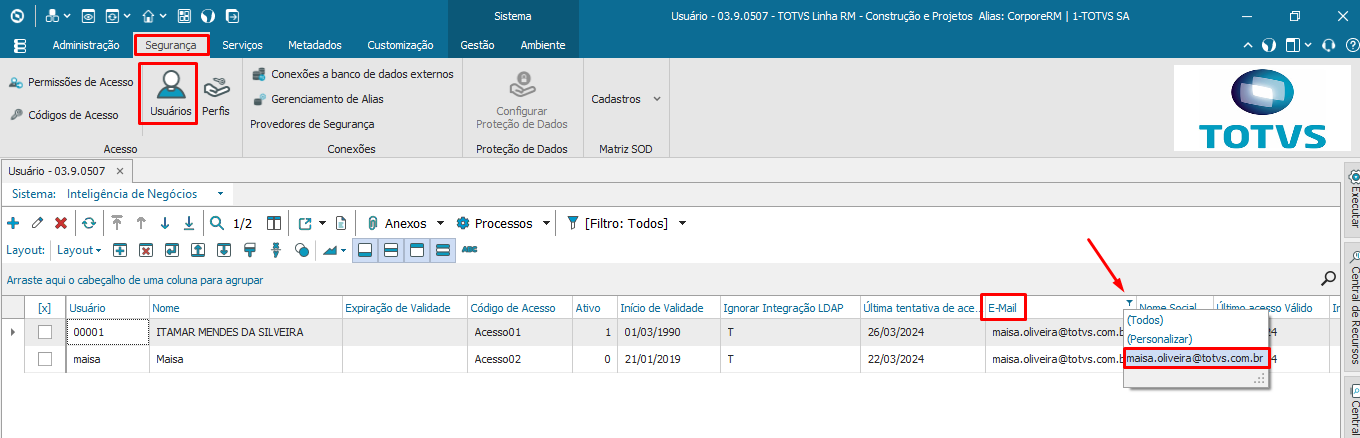Screen dimensions: 1360x438
Task: Expand the Cadastros dropdown in ribbon
Action: point(657,99)
